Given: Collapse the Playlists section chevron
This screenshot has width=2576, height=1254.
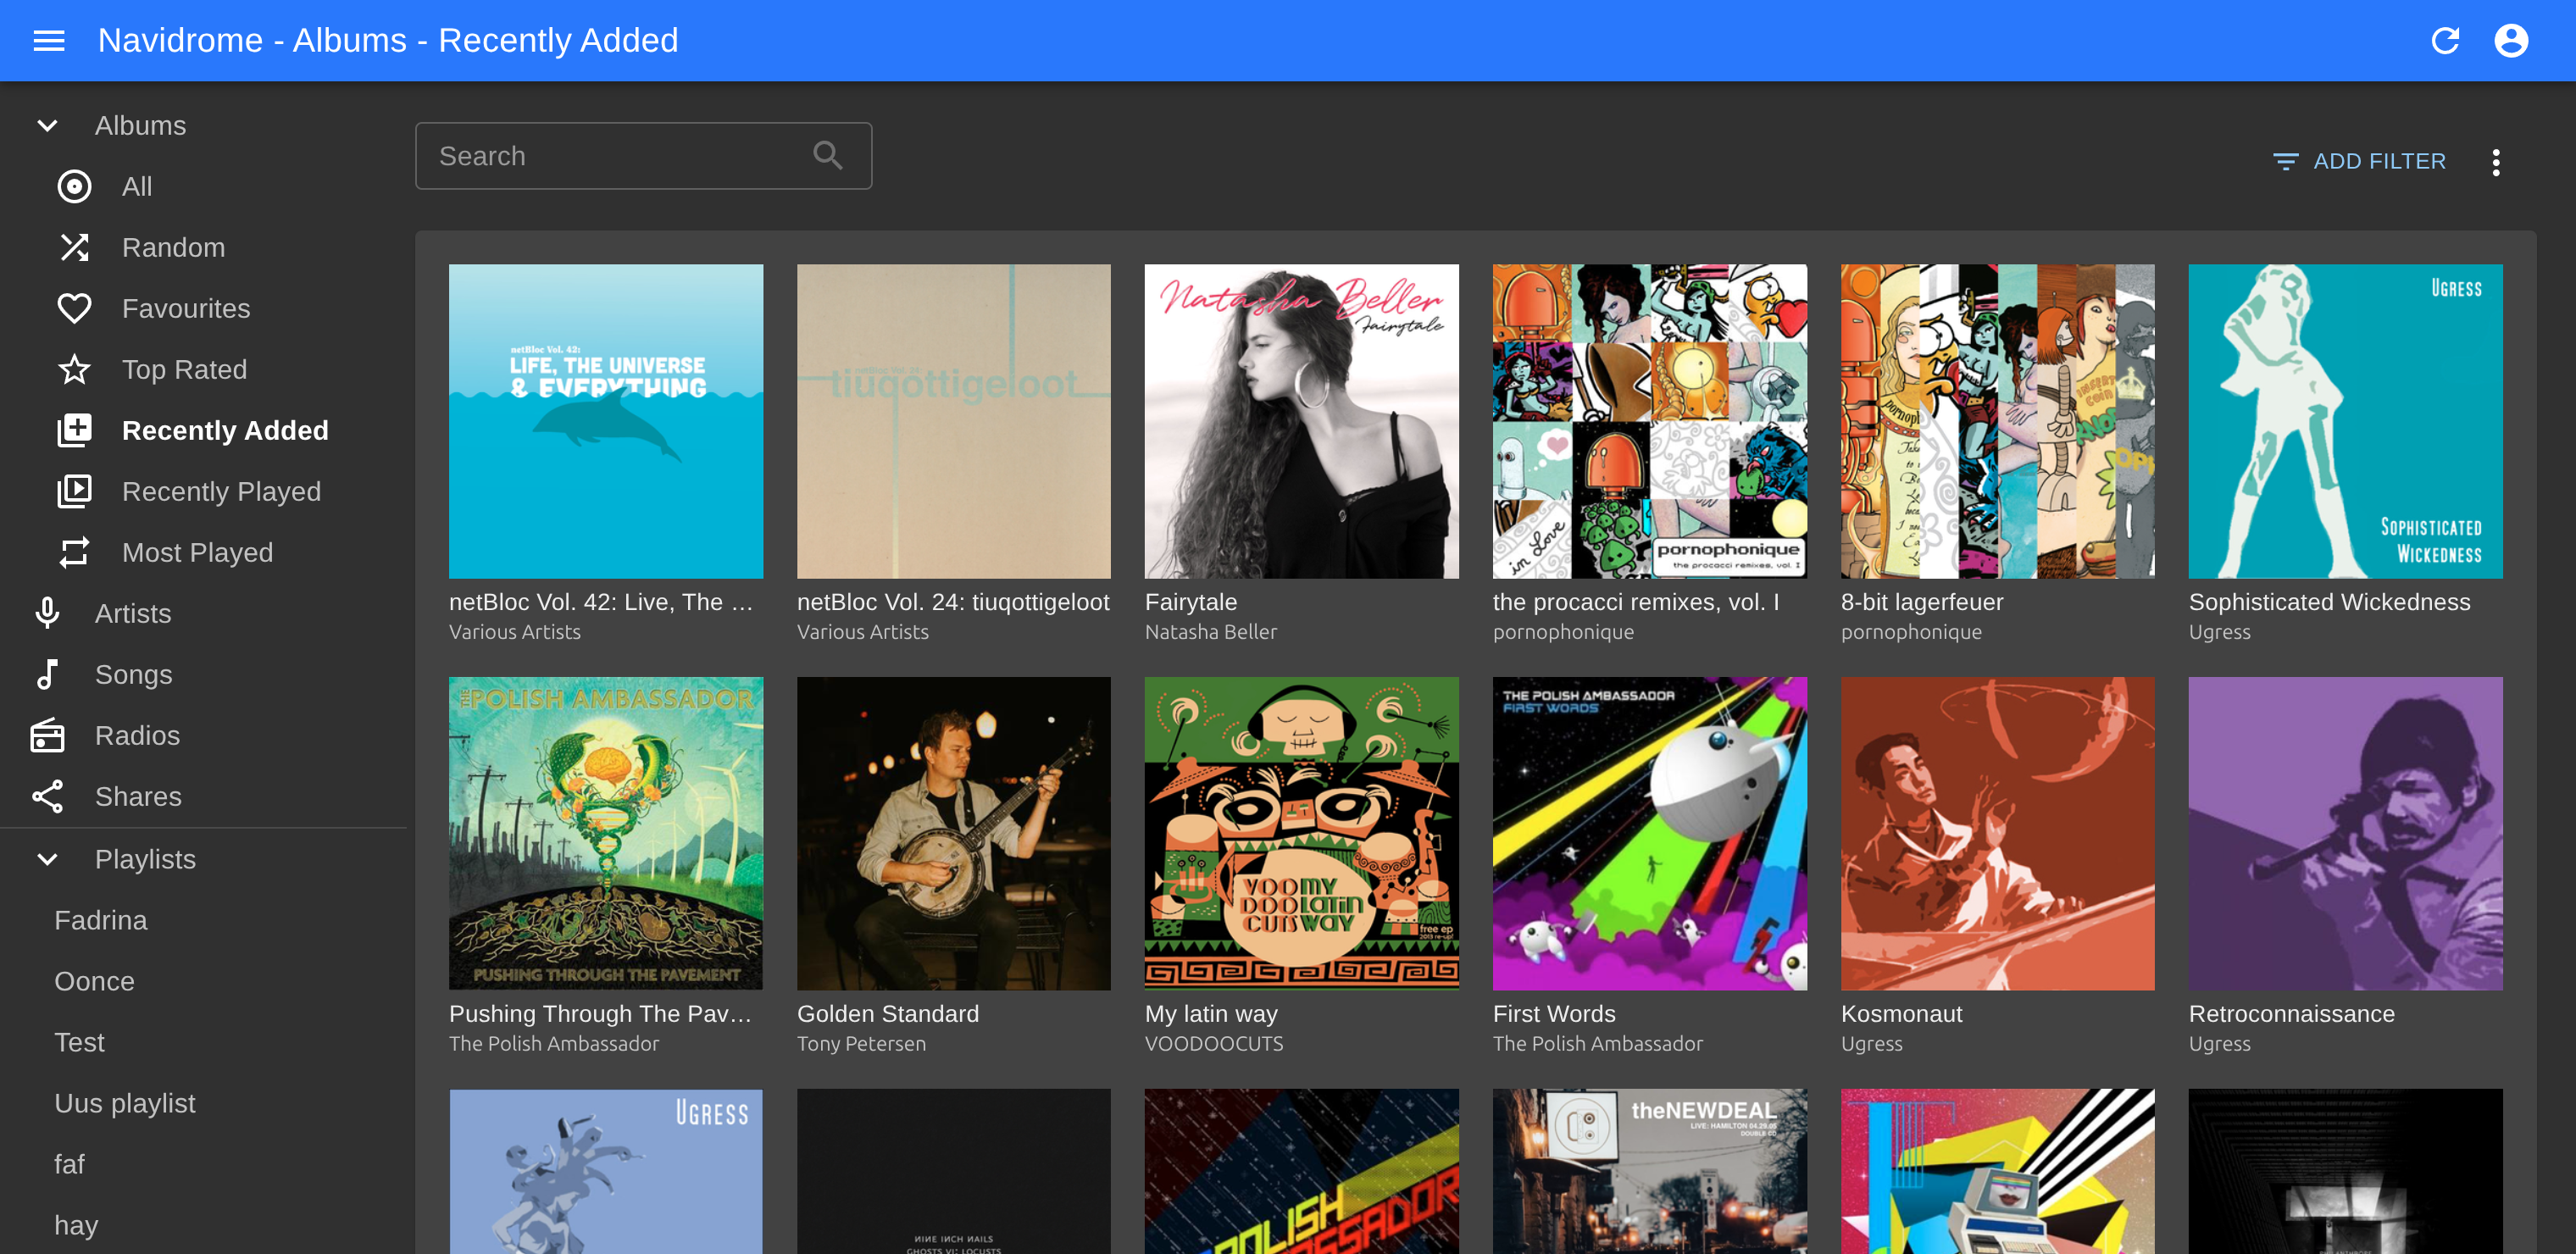Looking at the screenshot, I should point(47,860).
